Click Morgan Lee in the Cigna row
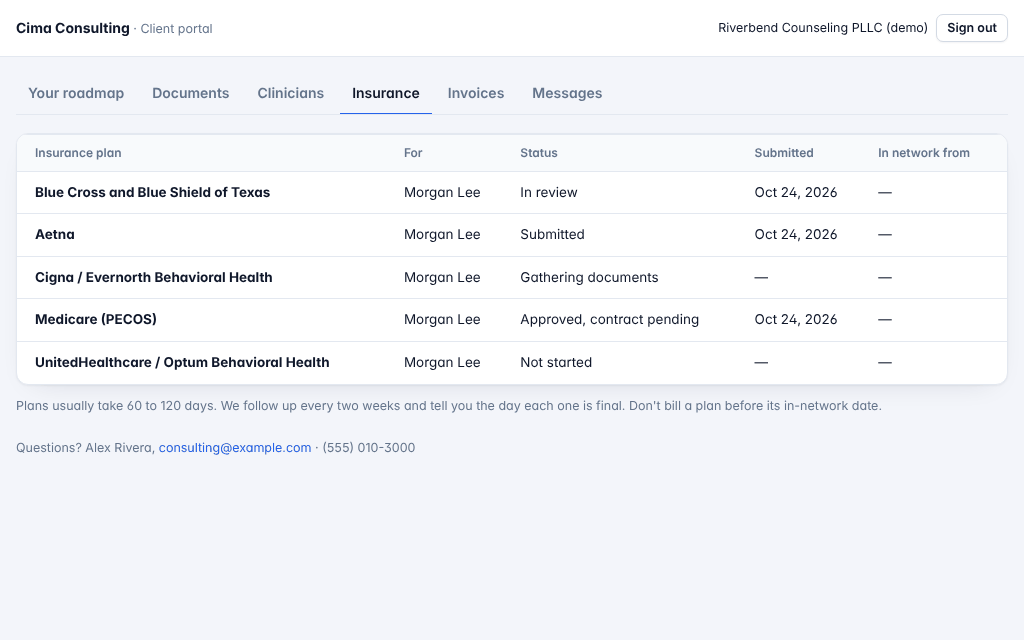 coord(442,278)
